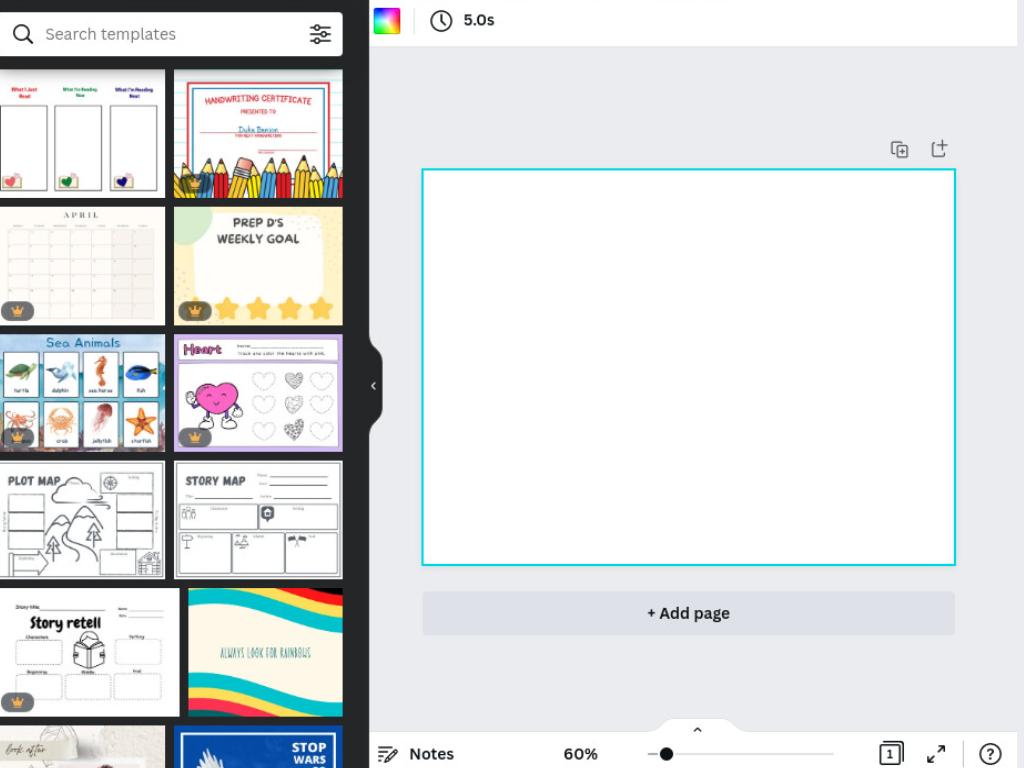Screen dimensions: 1024x768
Task: Open the template filter settings icon
Action: 320,34
